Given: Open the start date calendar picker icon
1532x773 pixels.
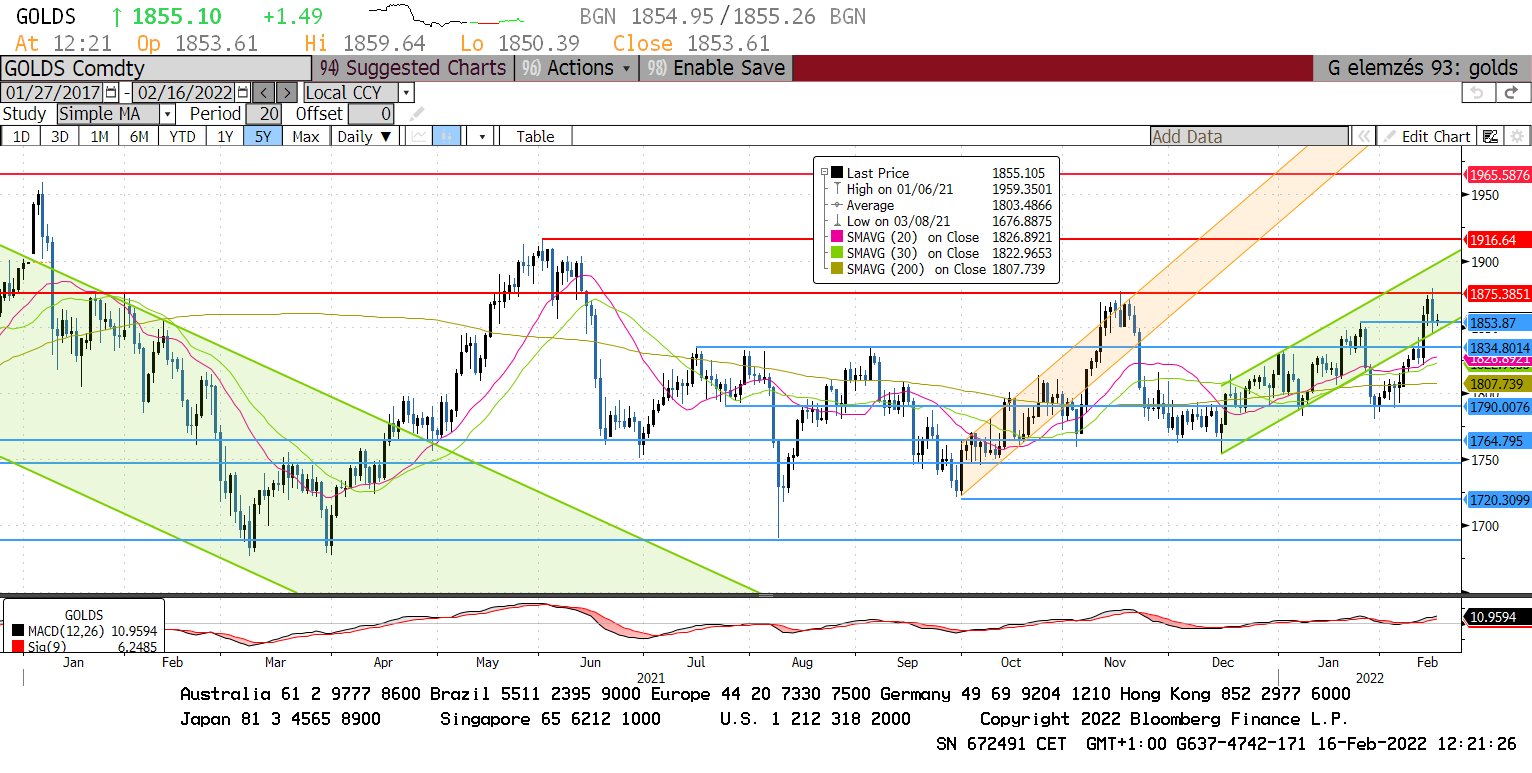Looking at the screenshot, I should pos(111,92).
